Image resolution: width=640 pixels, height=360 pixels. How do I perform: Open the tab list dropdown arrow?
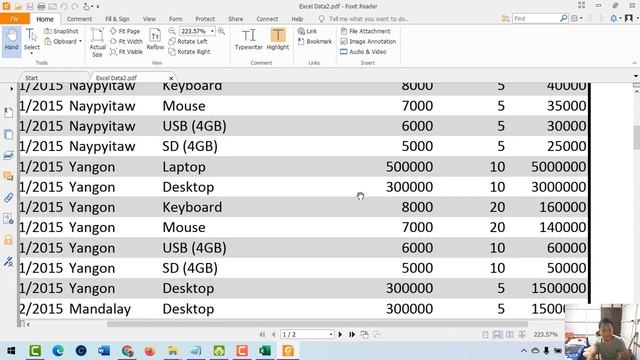[x=636, y=76]
